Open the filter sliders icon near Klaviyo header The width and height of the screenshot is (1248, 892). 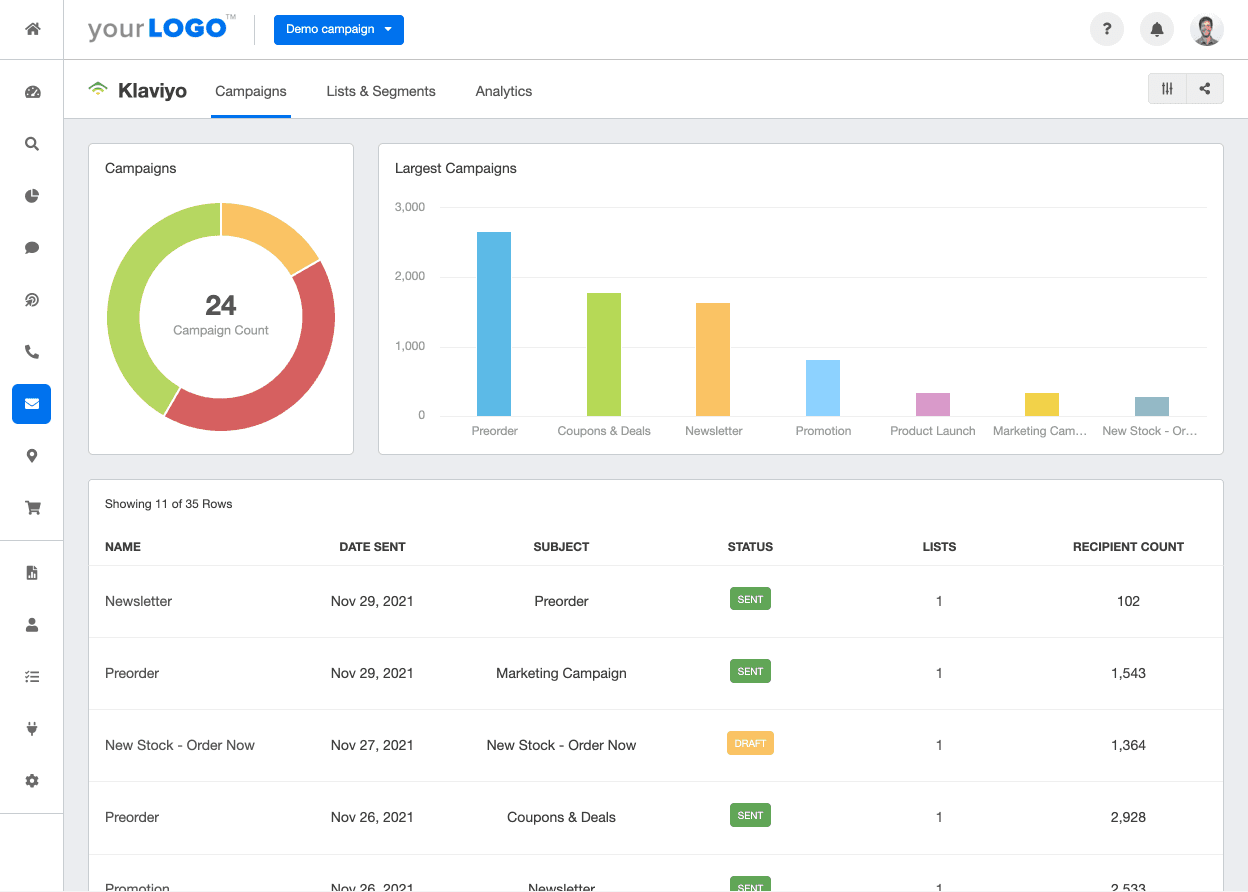pos(1166,88)
